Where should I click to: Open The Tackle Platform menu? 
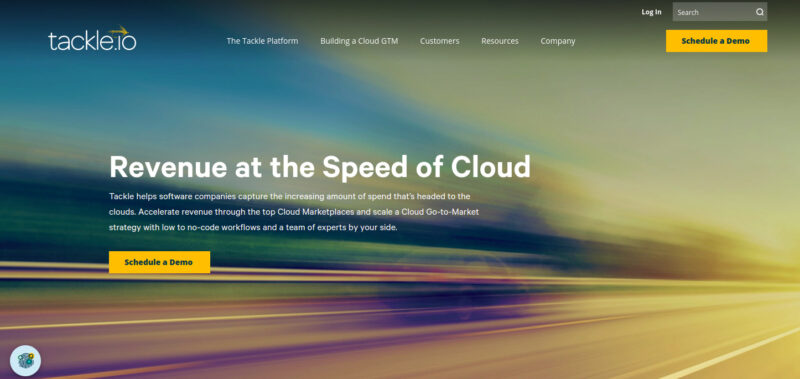tap(262, 41)
